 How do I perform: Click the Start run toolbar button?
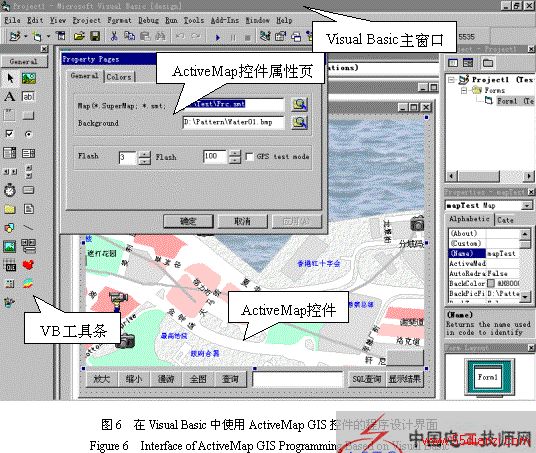pyautogui.click(x=218, y=37)
